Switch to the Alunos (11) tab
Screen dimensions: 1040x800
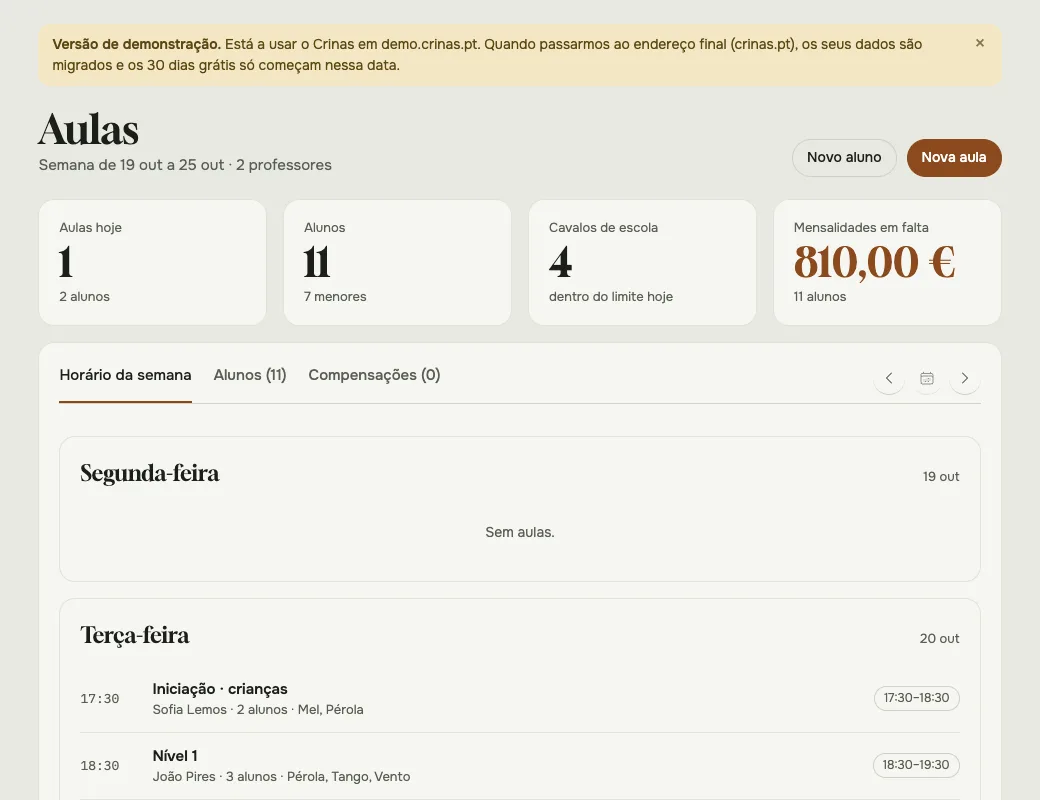250,375
